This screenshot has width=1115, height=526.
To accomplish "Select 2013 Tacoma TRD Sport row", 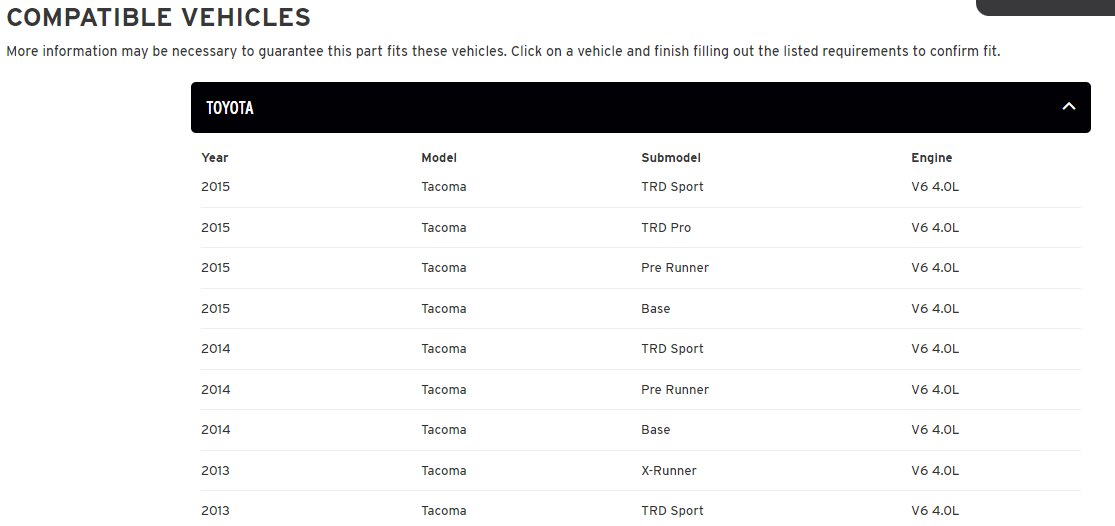I will tap(641, 510).
